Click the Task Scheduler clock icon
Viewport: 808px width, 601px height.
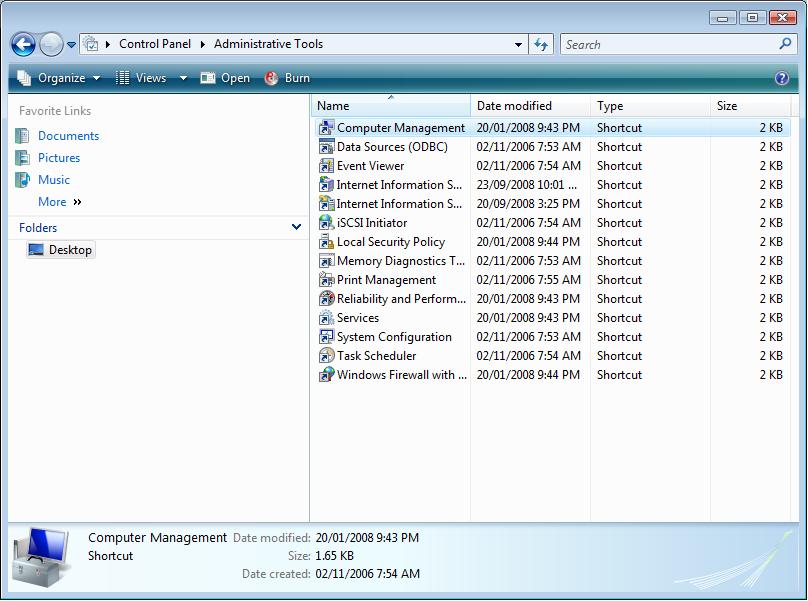326,356
